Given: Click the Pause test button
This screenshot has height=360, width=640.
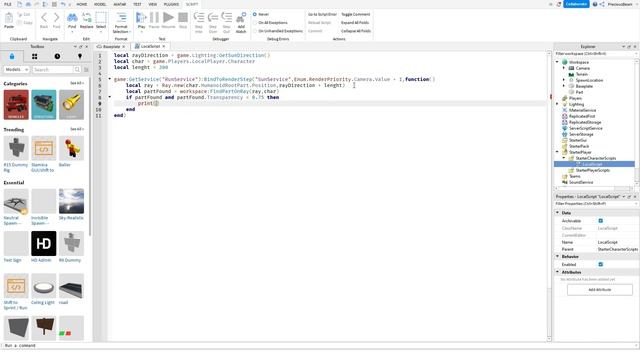Looking at the screenshot, I should 154,18.
